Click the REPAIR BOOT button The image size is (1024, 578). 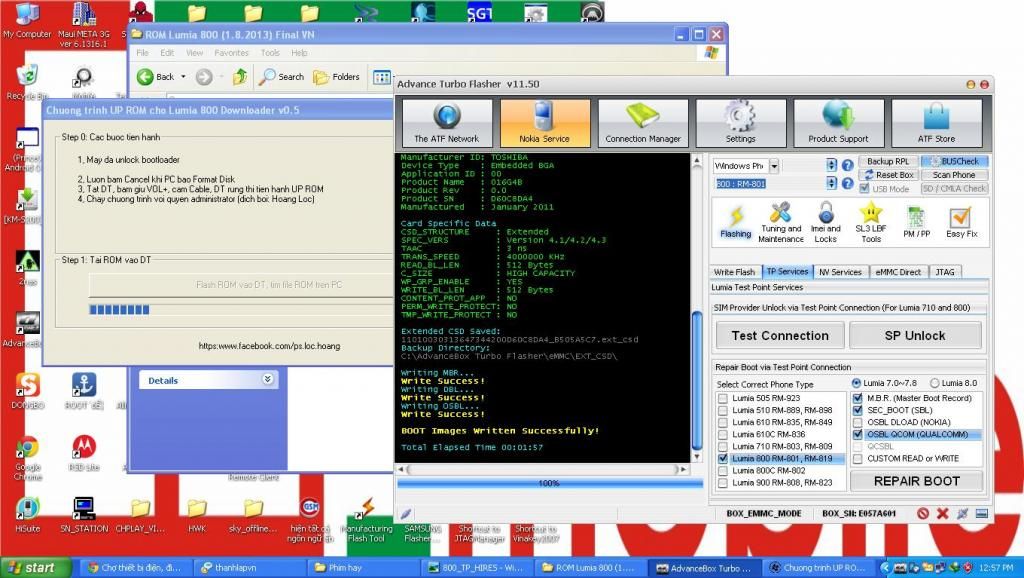click(x=916, y=481)
